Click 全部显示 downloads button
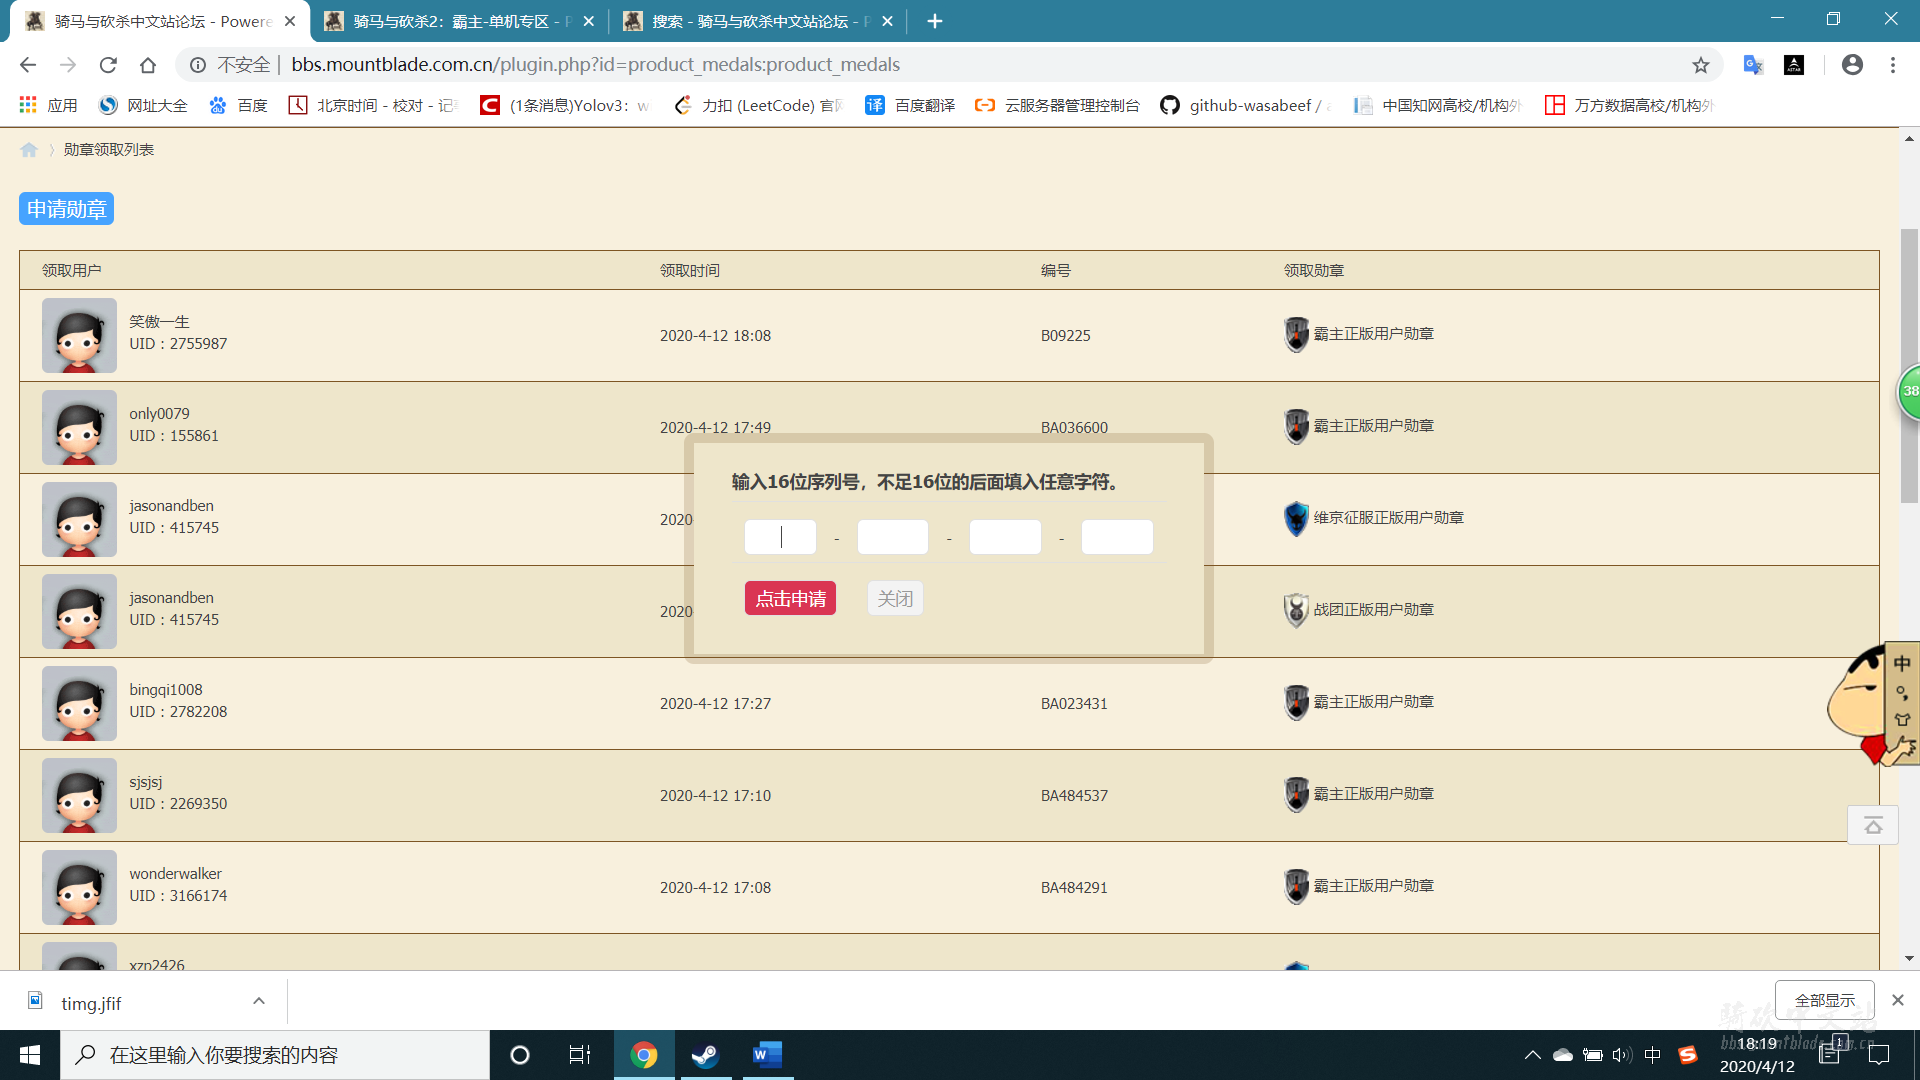The image size is (1920, 1080). pos(1825,1000)
